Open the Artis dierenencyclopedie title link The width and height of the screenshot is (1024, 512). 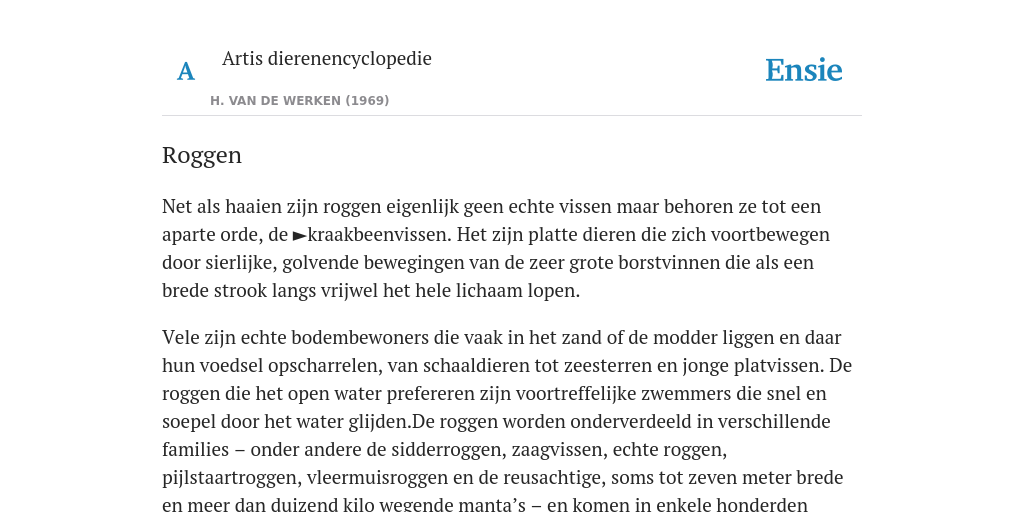click(327, 58)
